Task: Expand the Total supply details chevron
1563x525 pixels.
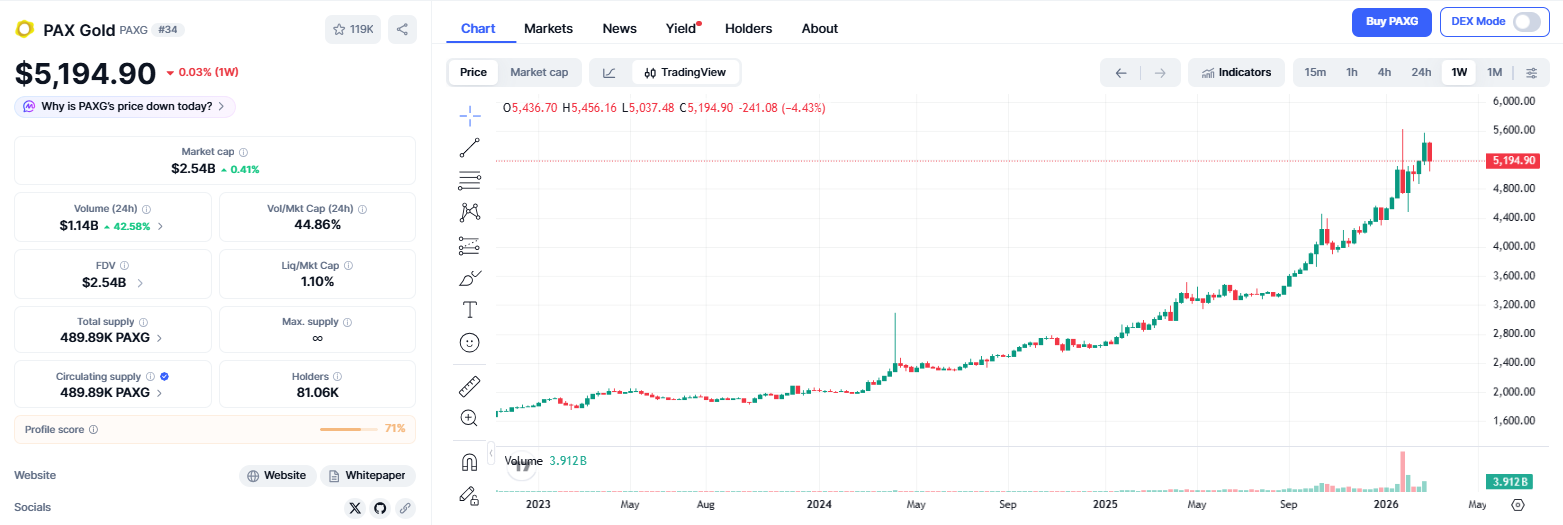Action: coord(160,338)
